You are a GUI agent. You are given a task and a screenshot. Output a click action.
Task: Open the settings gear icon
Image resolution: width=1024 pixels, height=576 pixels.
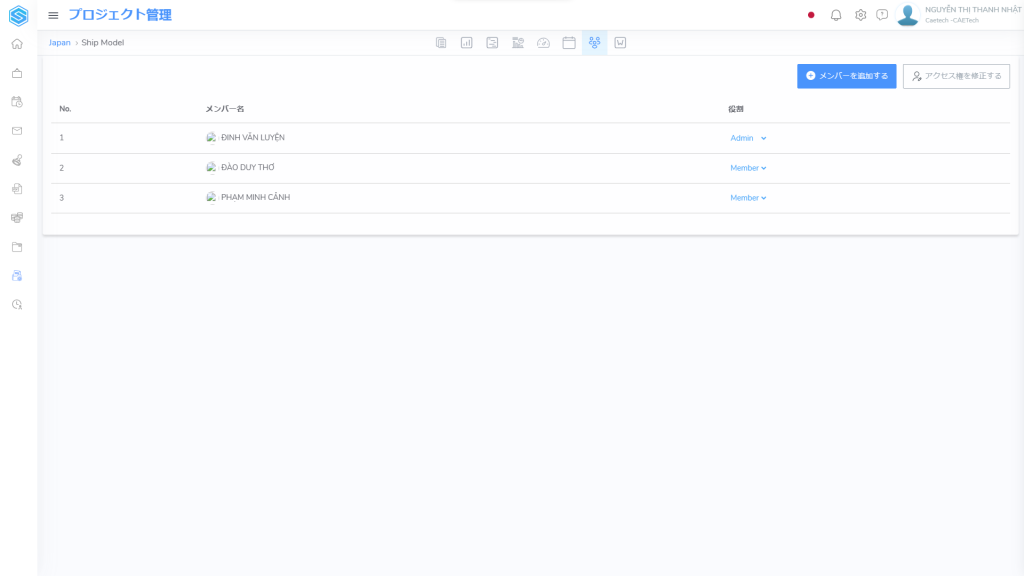click(860, 15)
